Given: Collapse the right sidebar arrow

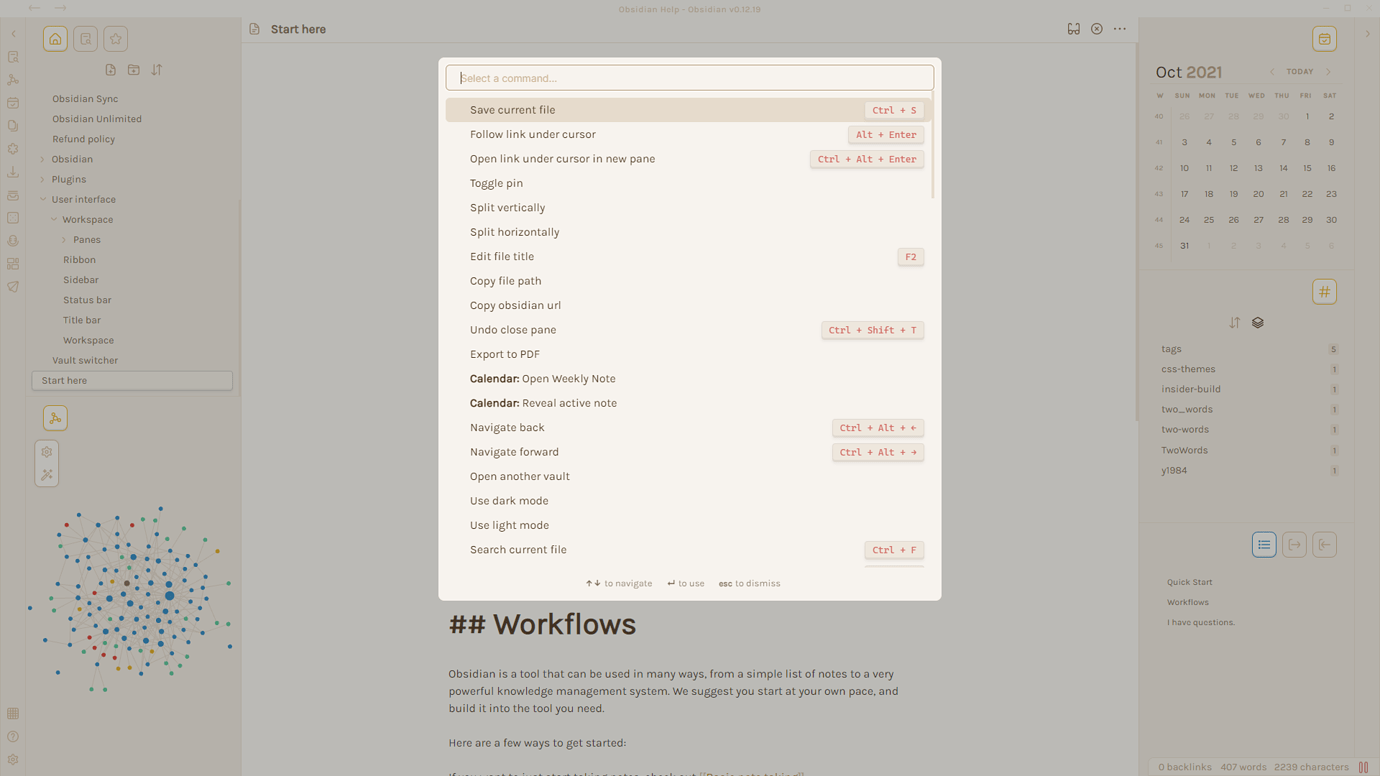Looking at the screenshot, I should (x=1367, y=34).
